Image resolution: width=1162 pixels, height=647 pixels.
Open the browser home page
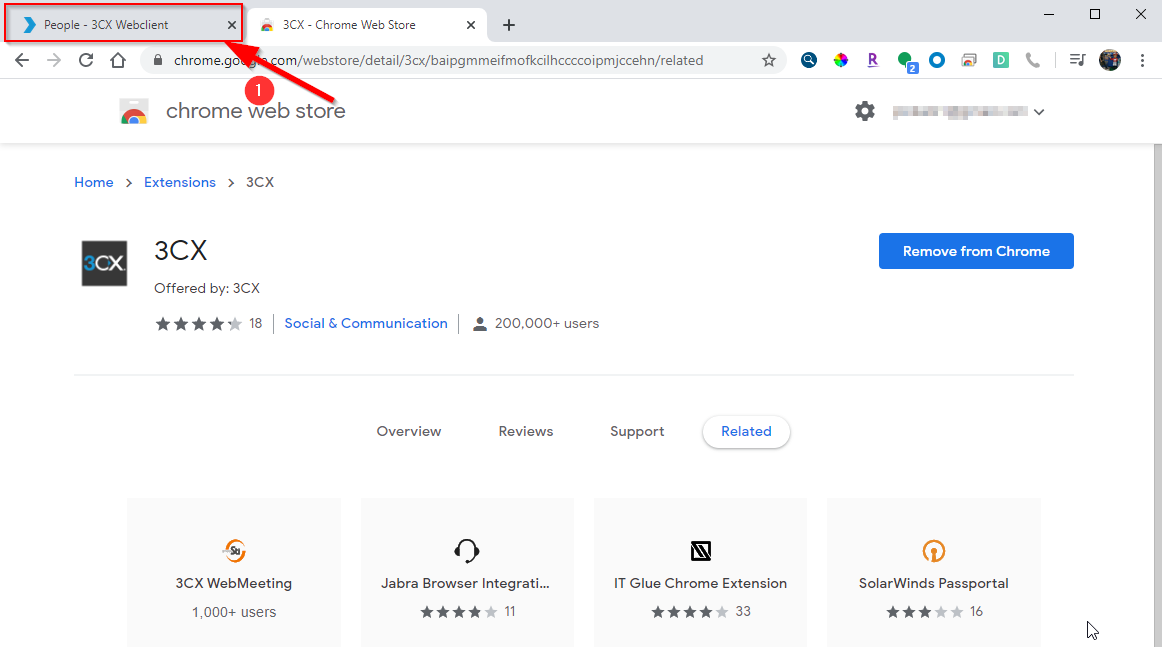[118, 60]
